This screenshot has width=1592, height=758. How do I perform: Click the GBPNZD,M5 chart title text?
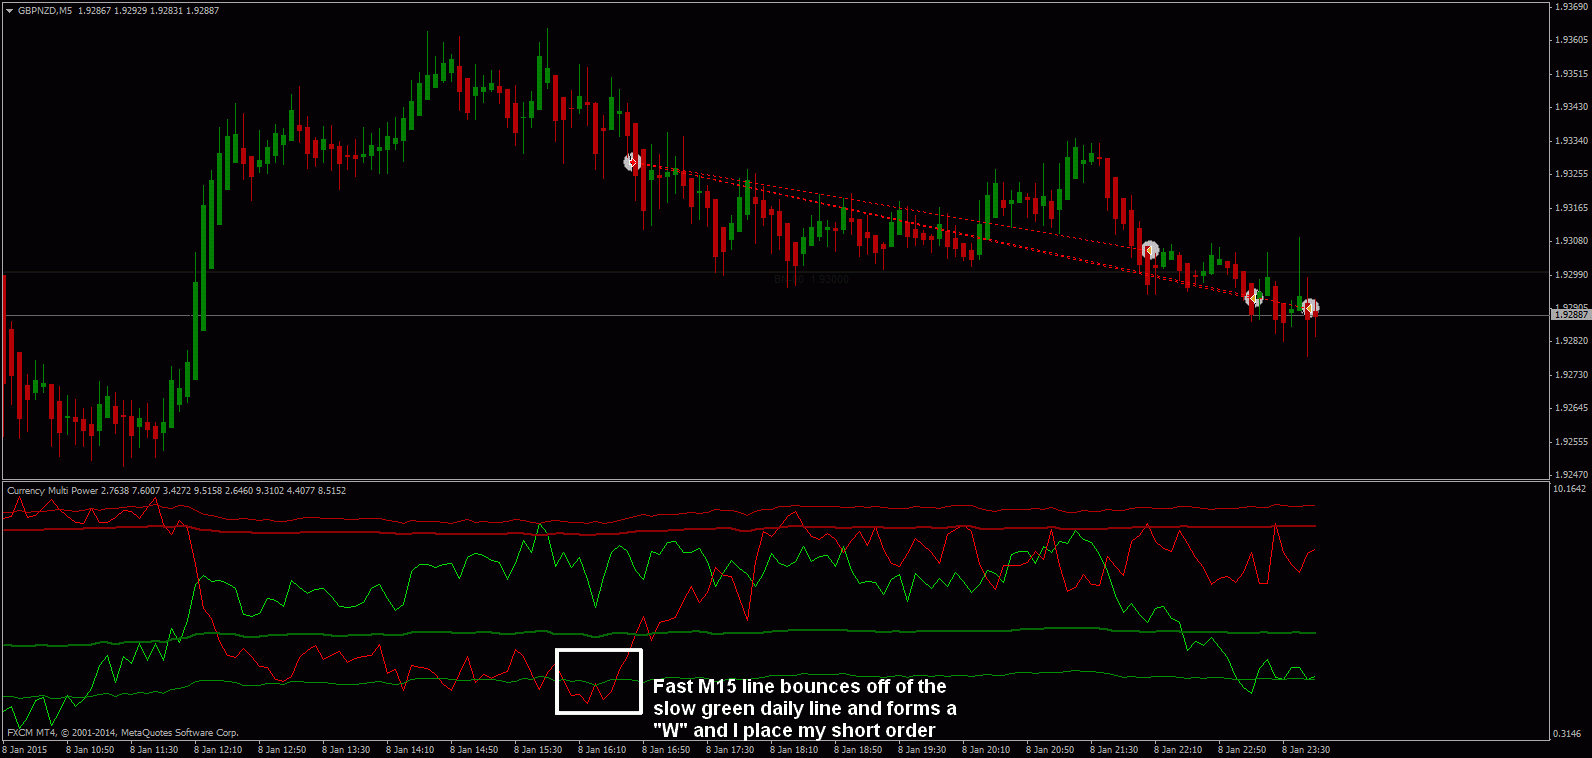[x=45, y=11]
